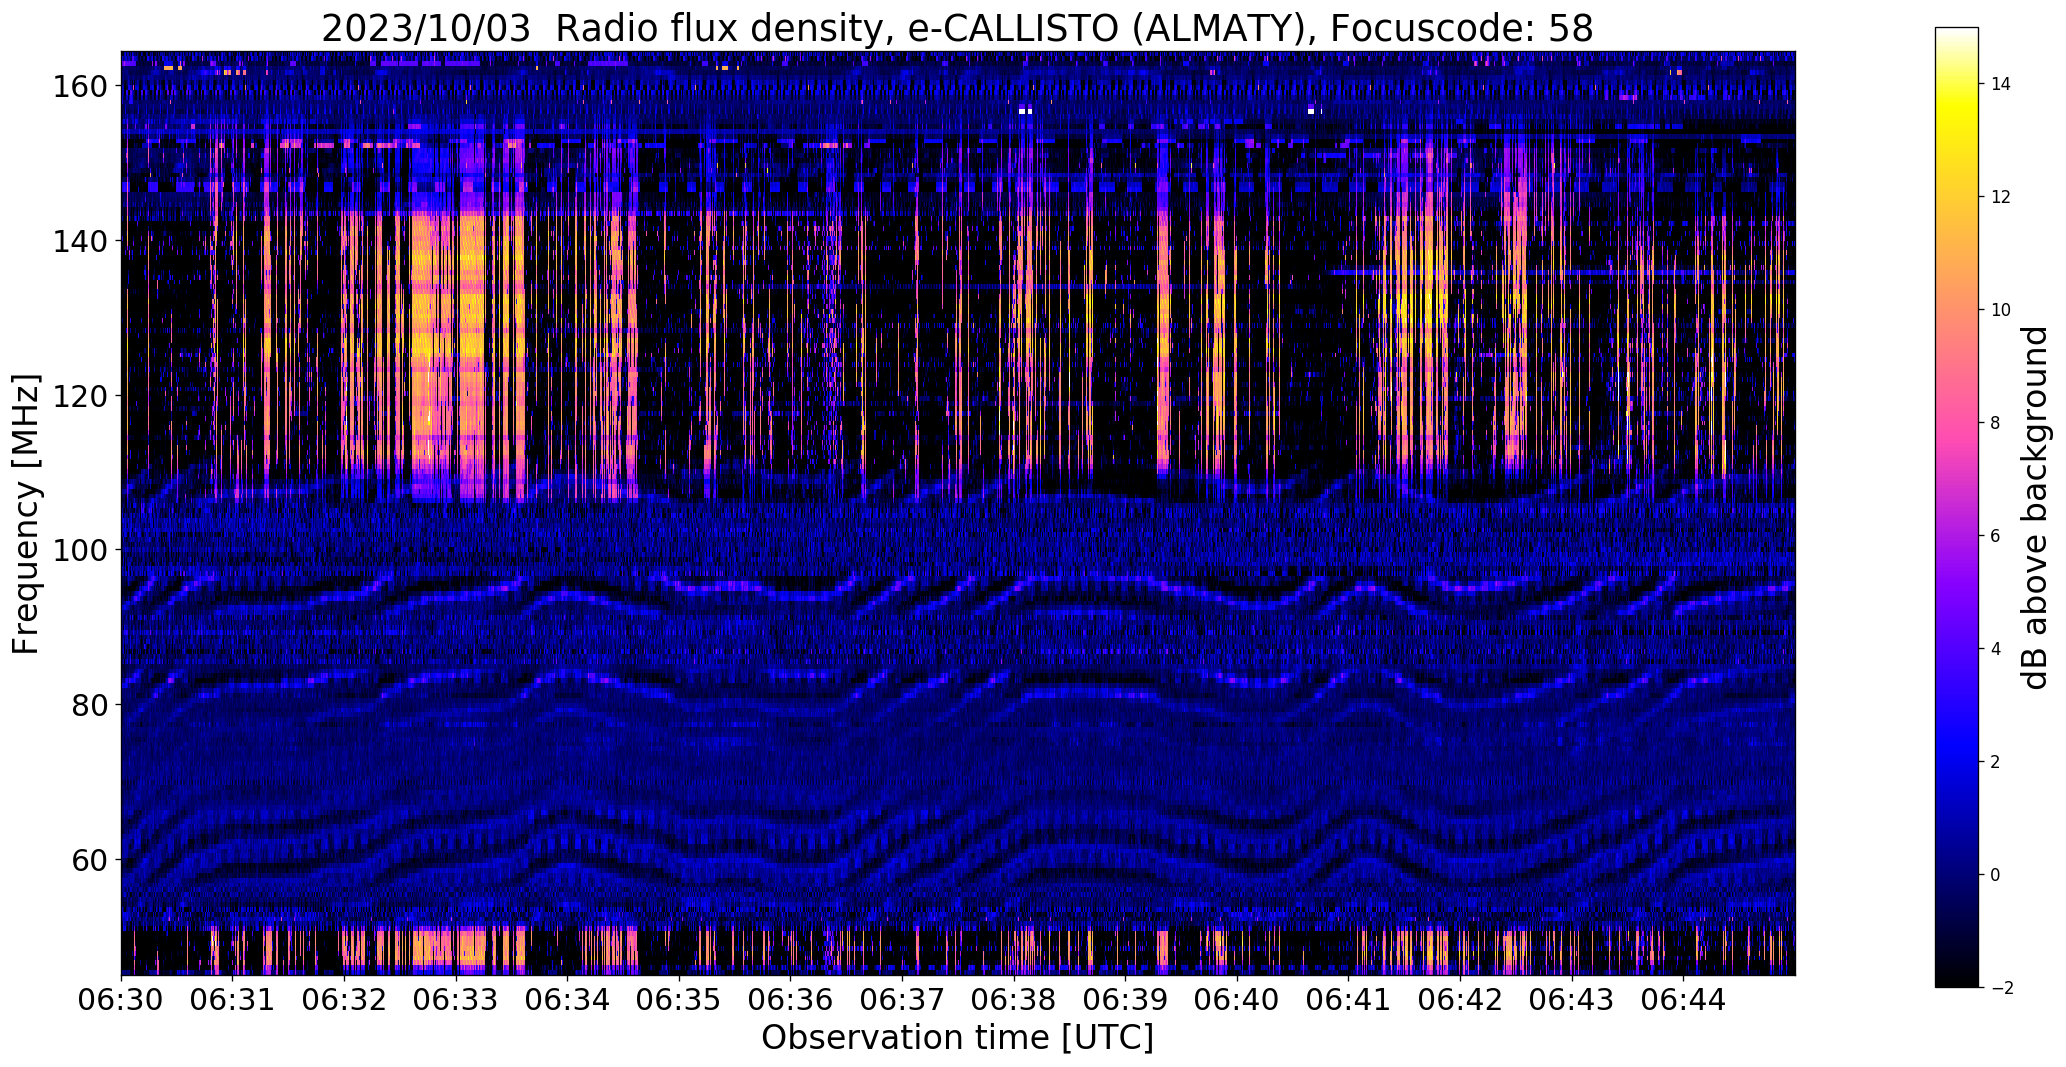Screen dimensions: 2066x1067
Task: Click the 'dB above background' colorbar label
Action: pos(2035,507)
